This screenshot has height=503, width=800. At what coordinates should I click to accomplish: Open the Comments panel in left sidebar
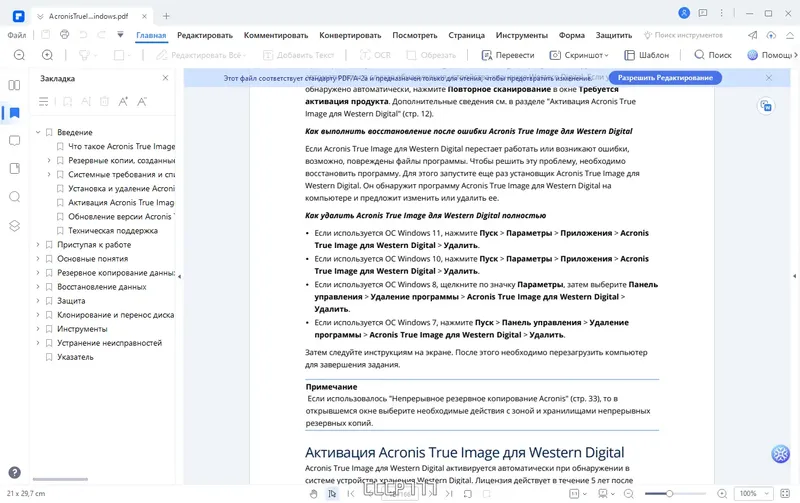[x=14, y=141]
